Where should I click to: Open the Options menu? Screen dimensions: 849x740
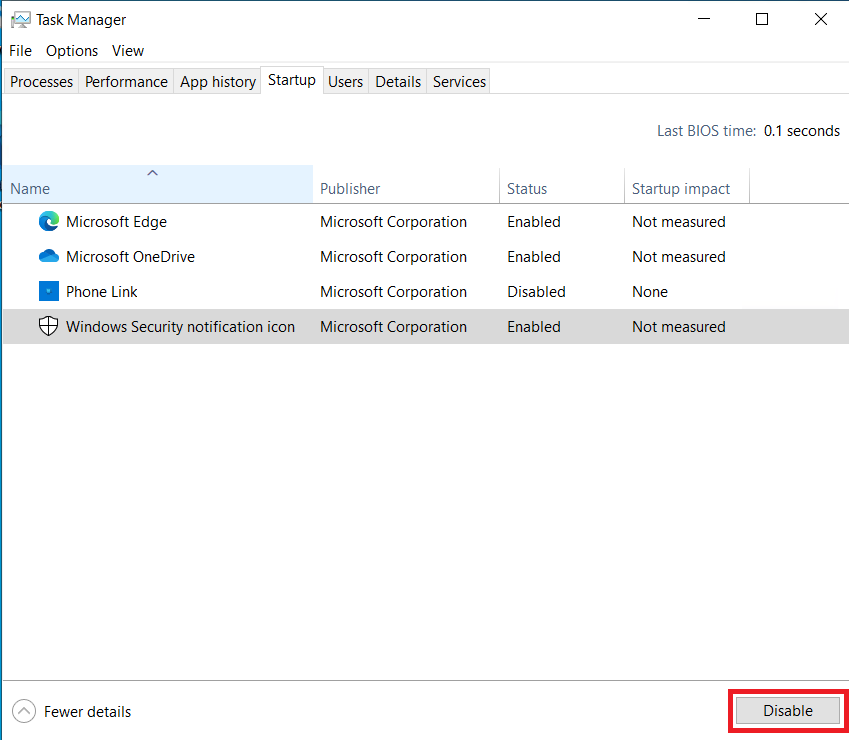coord(72,51)
